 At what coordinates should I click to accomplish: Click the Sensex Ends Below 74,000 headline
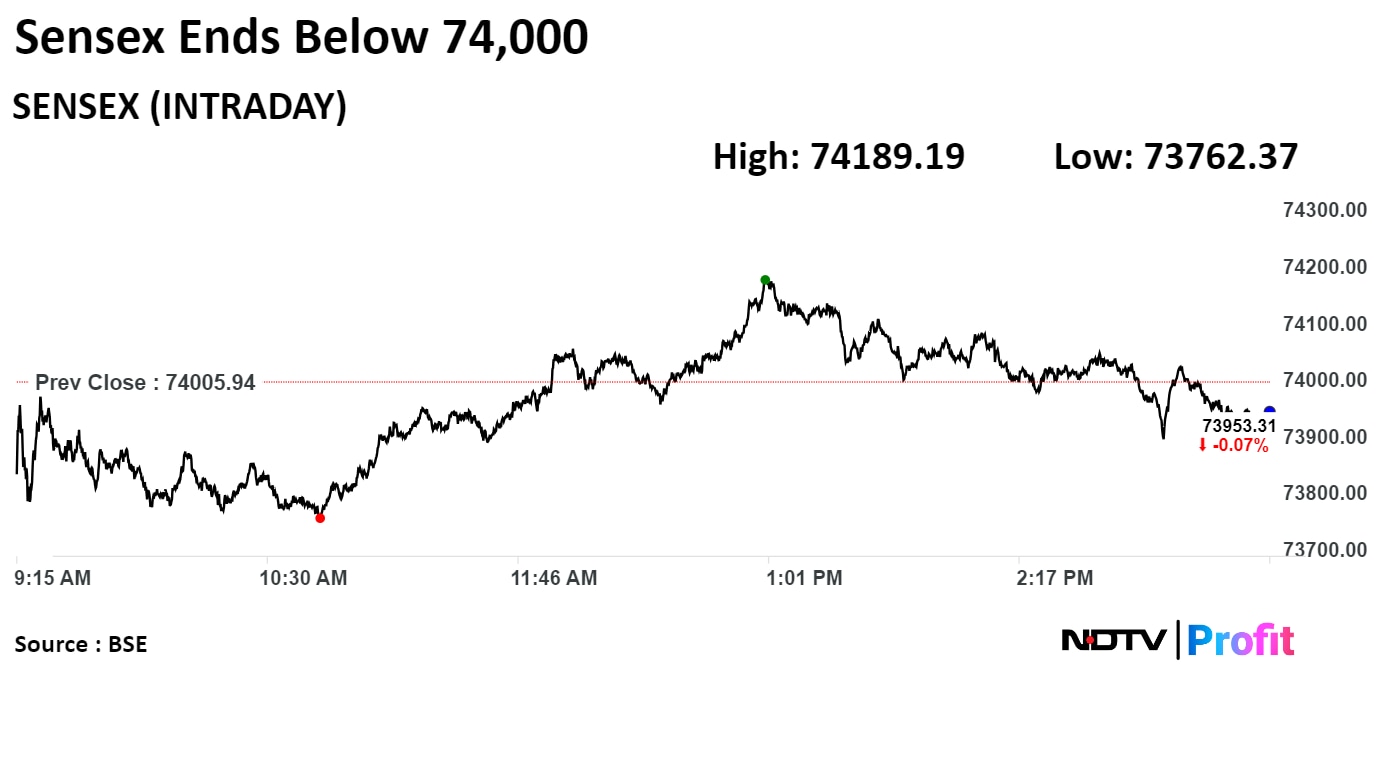(x=301, y=38)
